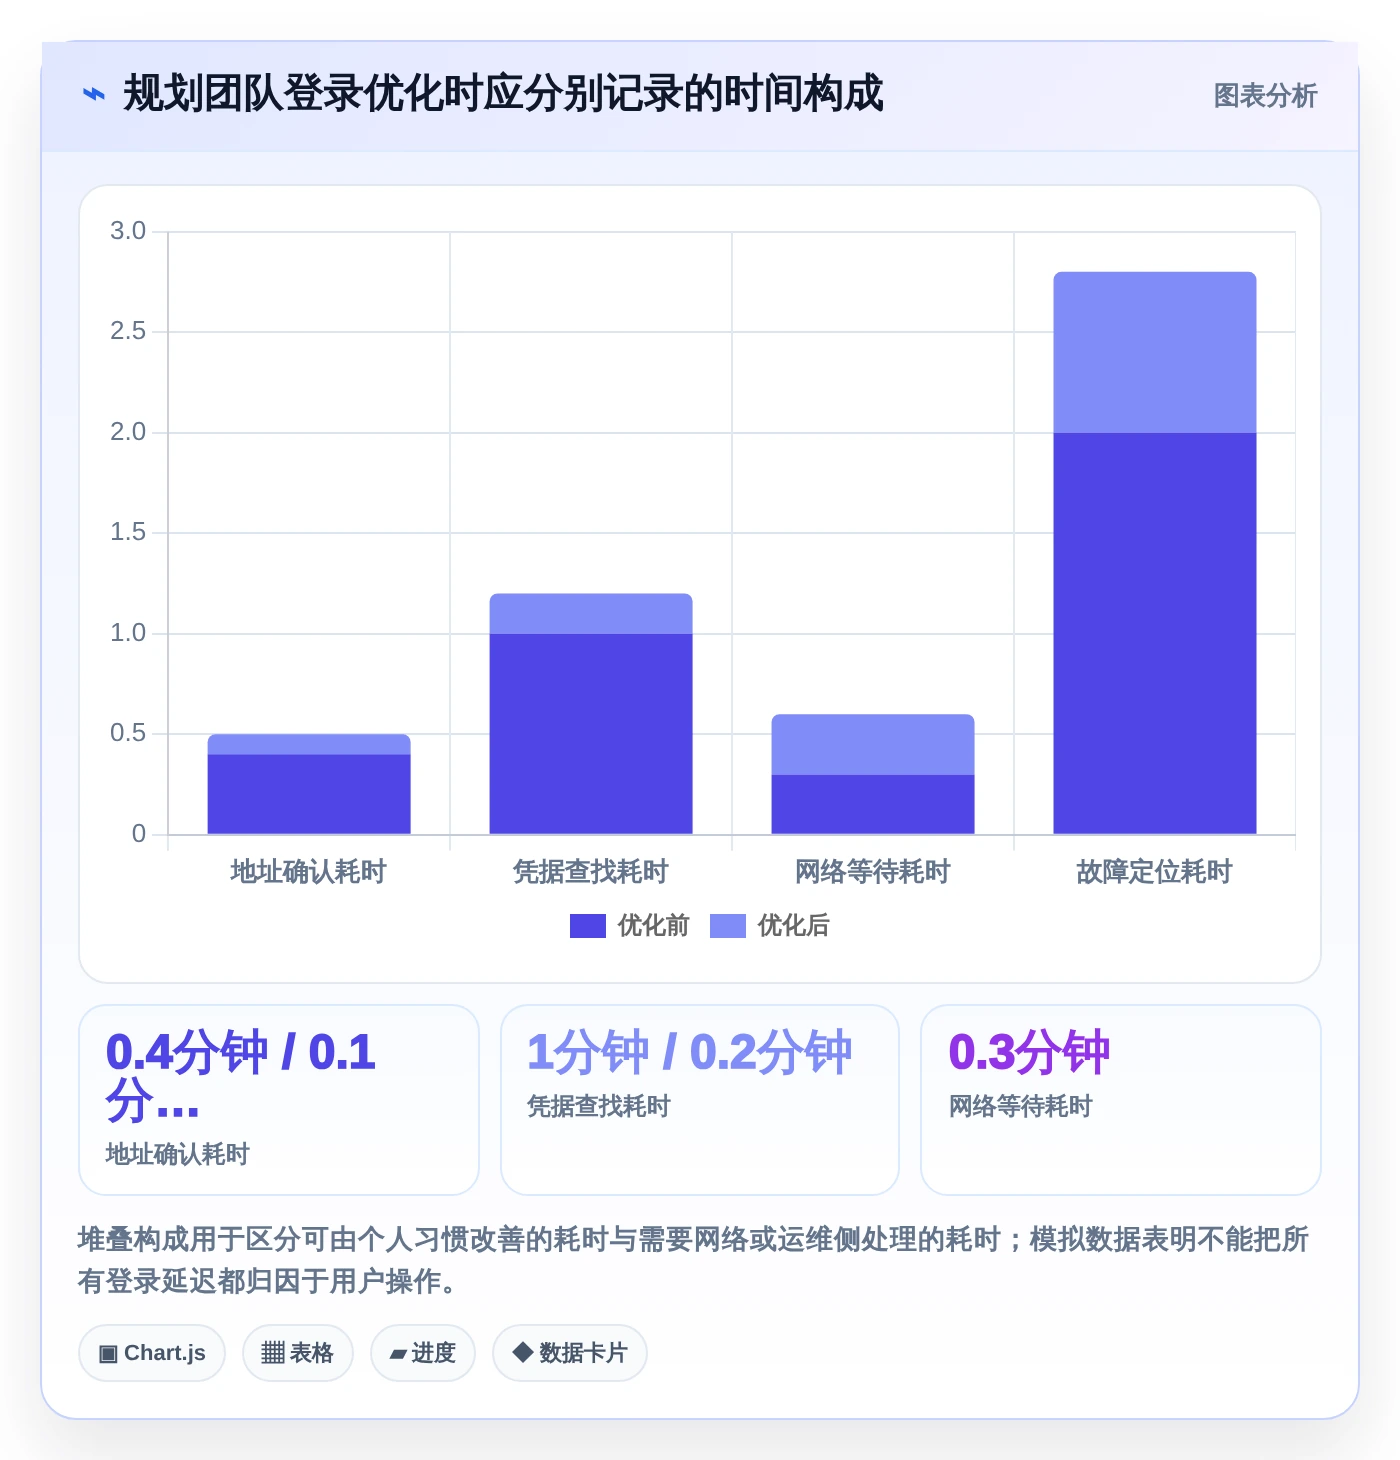The image size is (1400, 1460).
Task: Click the 1.5 y-axis tick label
Action: tap(128, 532)
